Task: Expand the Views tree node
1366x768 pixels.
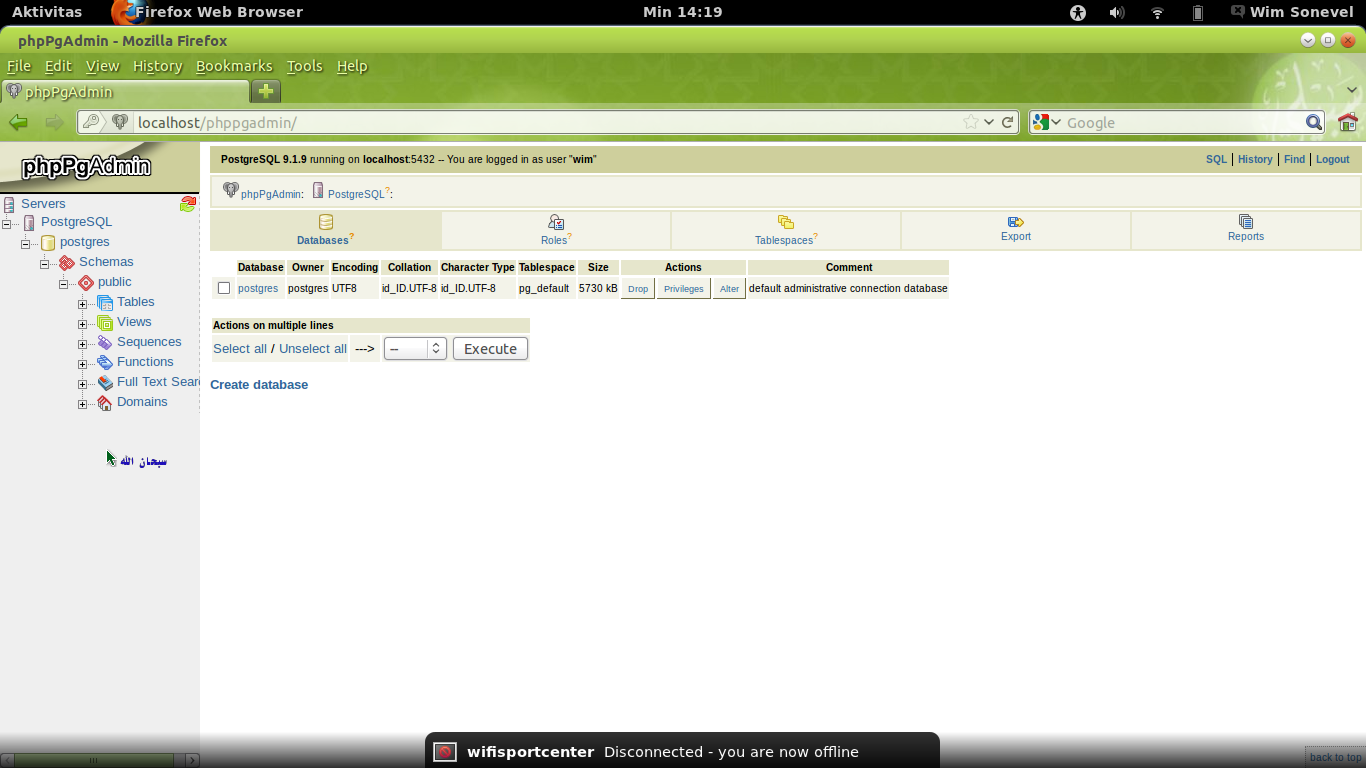Action: [83, 323]
